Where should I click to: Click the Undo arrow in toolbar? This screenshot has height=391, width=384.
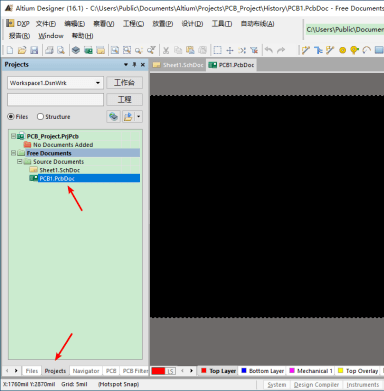[269, 50]
